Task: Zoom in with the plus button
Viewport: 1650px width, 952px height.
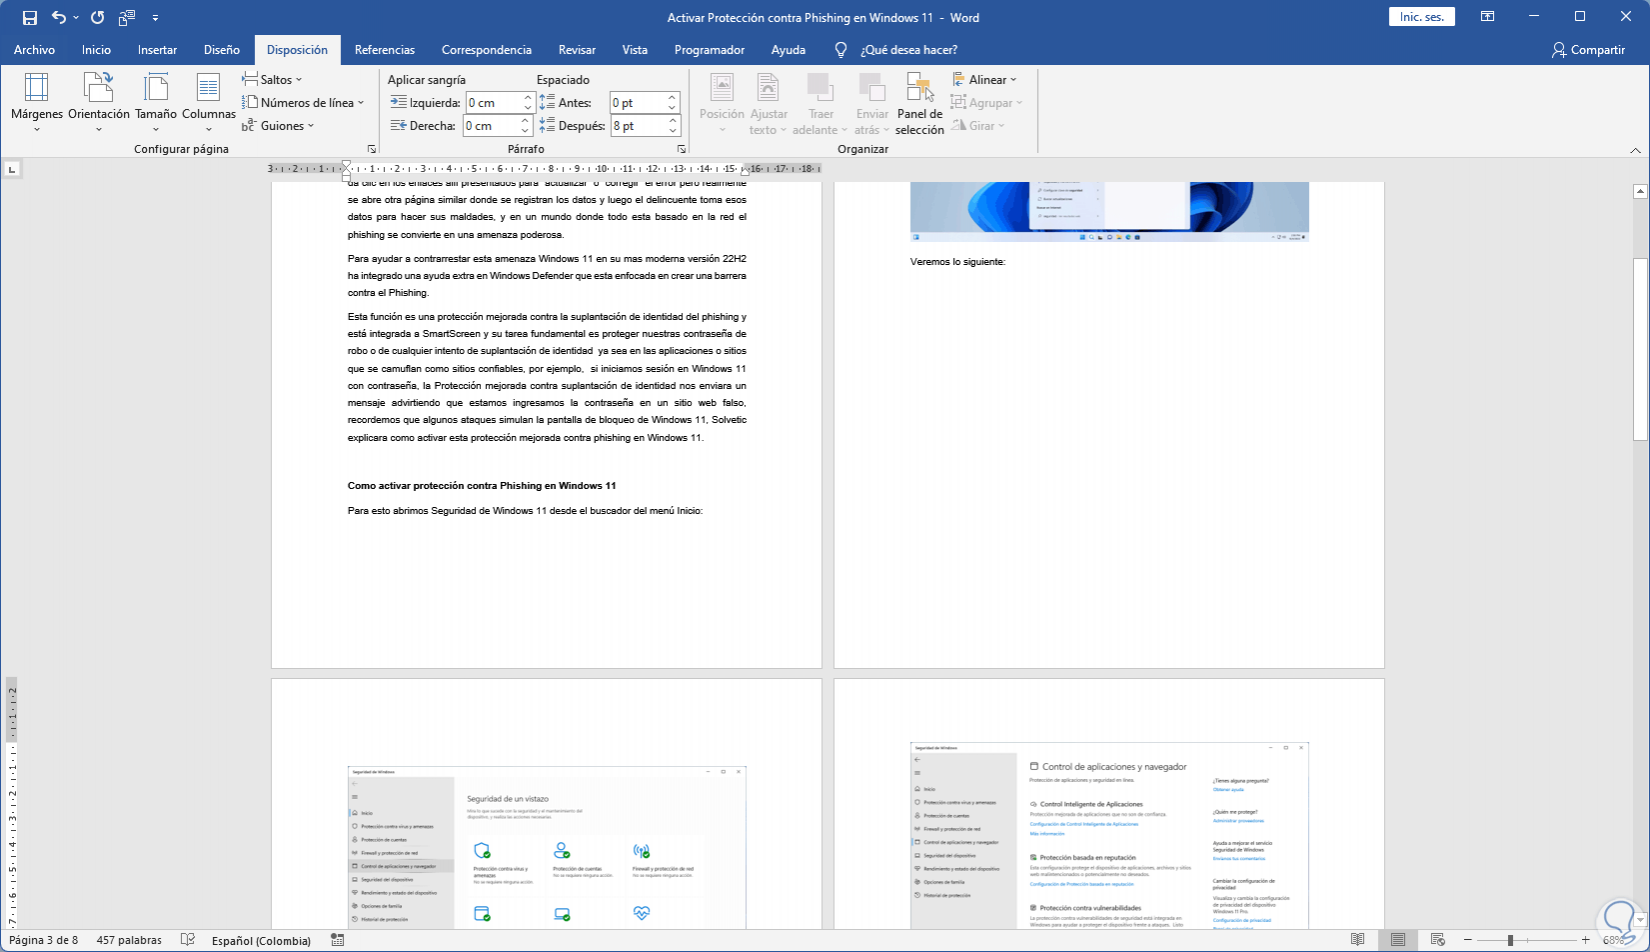Action: (x=1586, y=940)
